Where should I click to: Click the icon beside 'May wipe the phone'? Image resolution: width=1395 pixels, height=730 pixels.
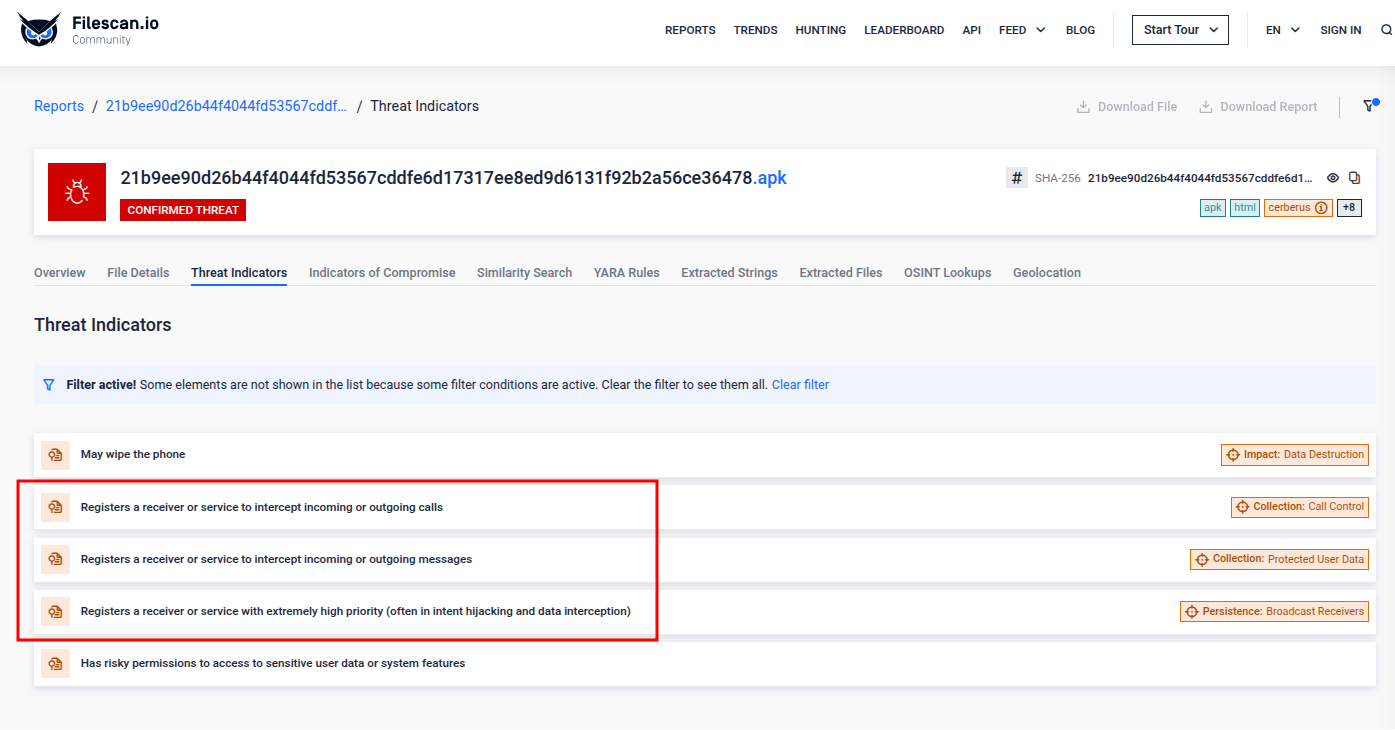pyautogui.click(x=56, y=455)
